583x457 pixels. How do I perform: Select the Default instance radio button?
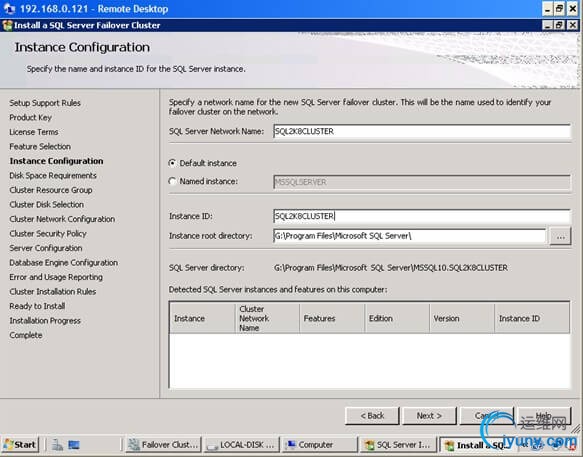pos(172,163)
